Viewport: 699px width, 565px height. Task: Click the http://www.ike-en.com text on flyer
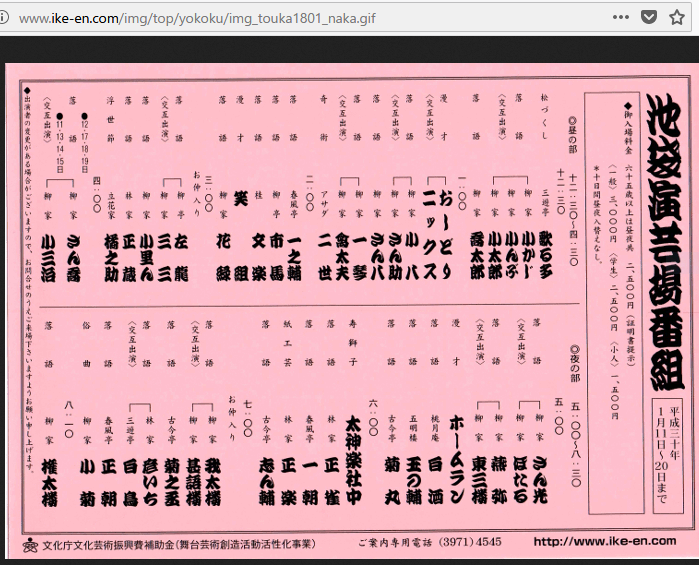[x=604, y=541]
